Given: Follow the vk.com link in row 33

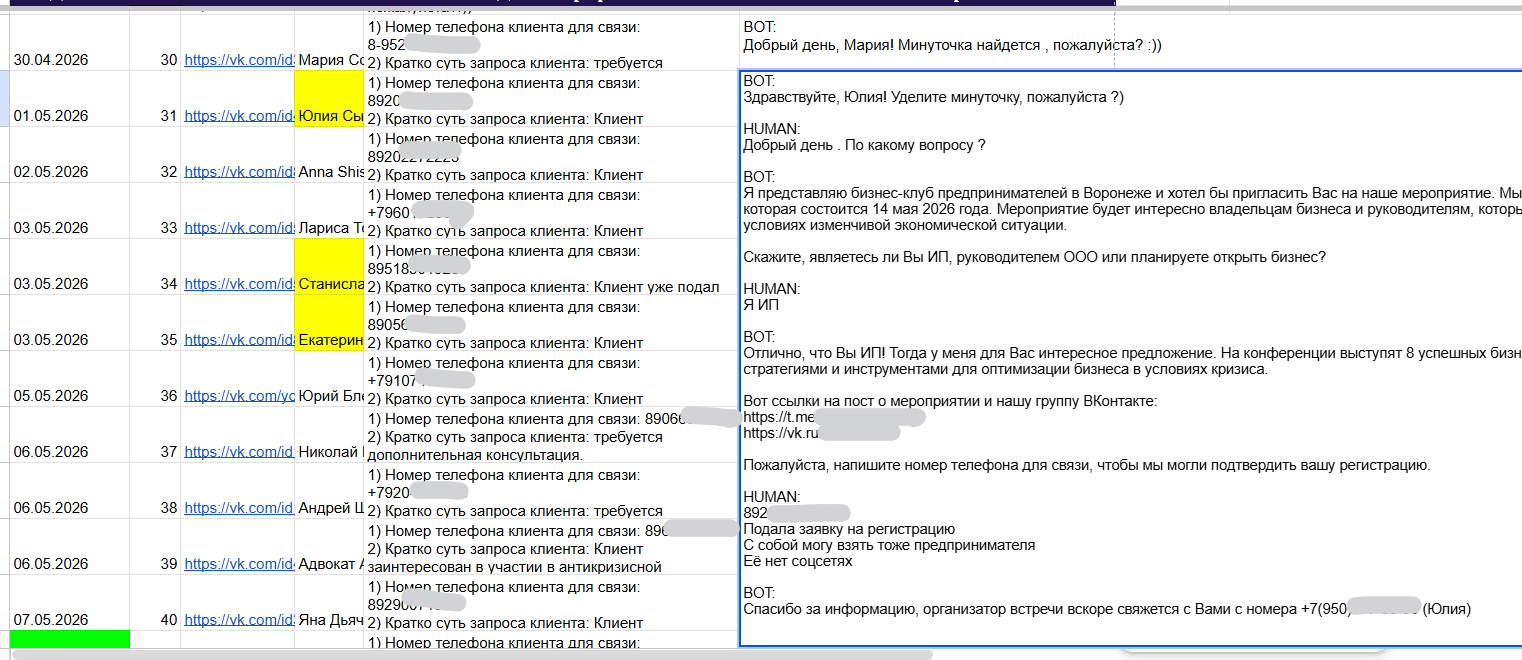Looking at the screenshot, I should tap(239, 228).
